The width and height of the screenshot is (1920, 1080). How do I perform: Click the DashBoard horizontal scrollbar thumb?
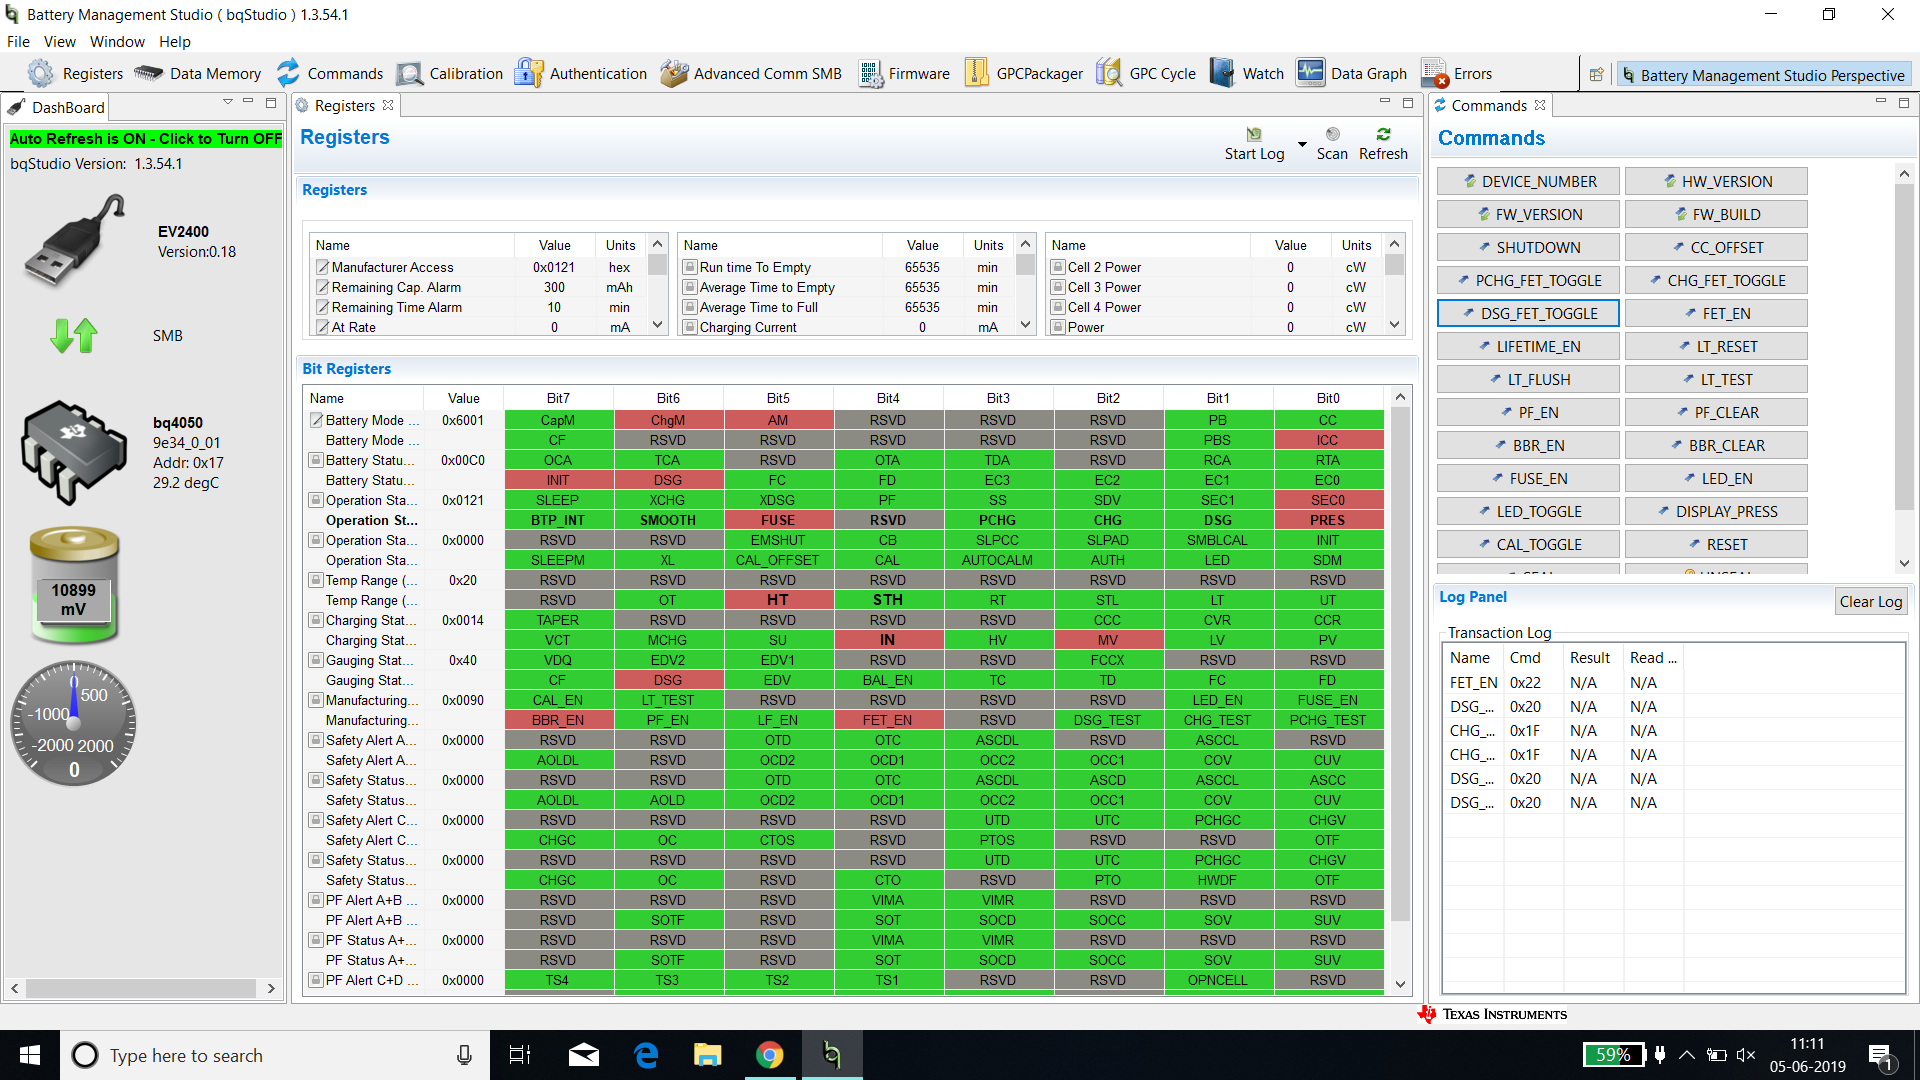pos(140,988)
